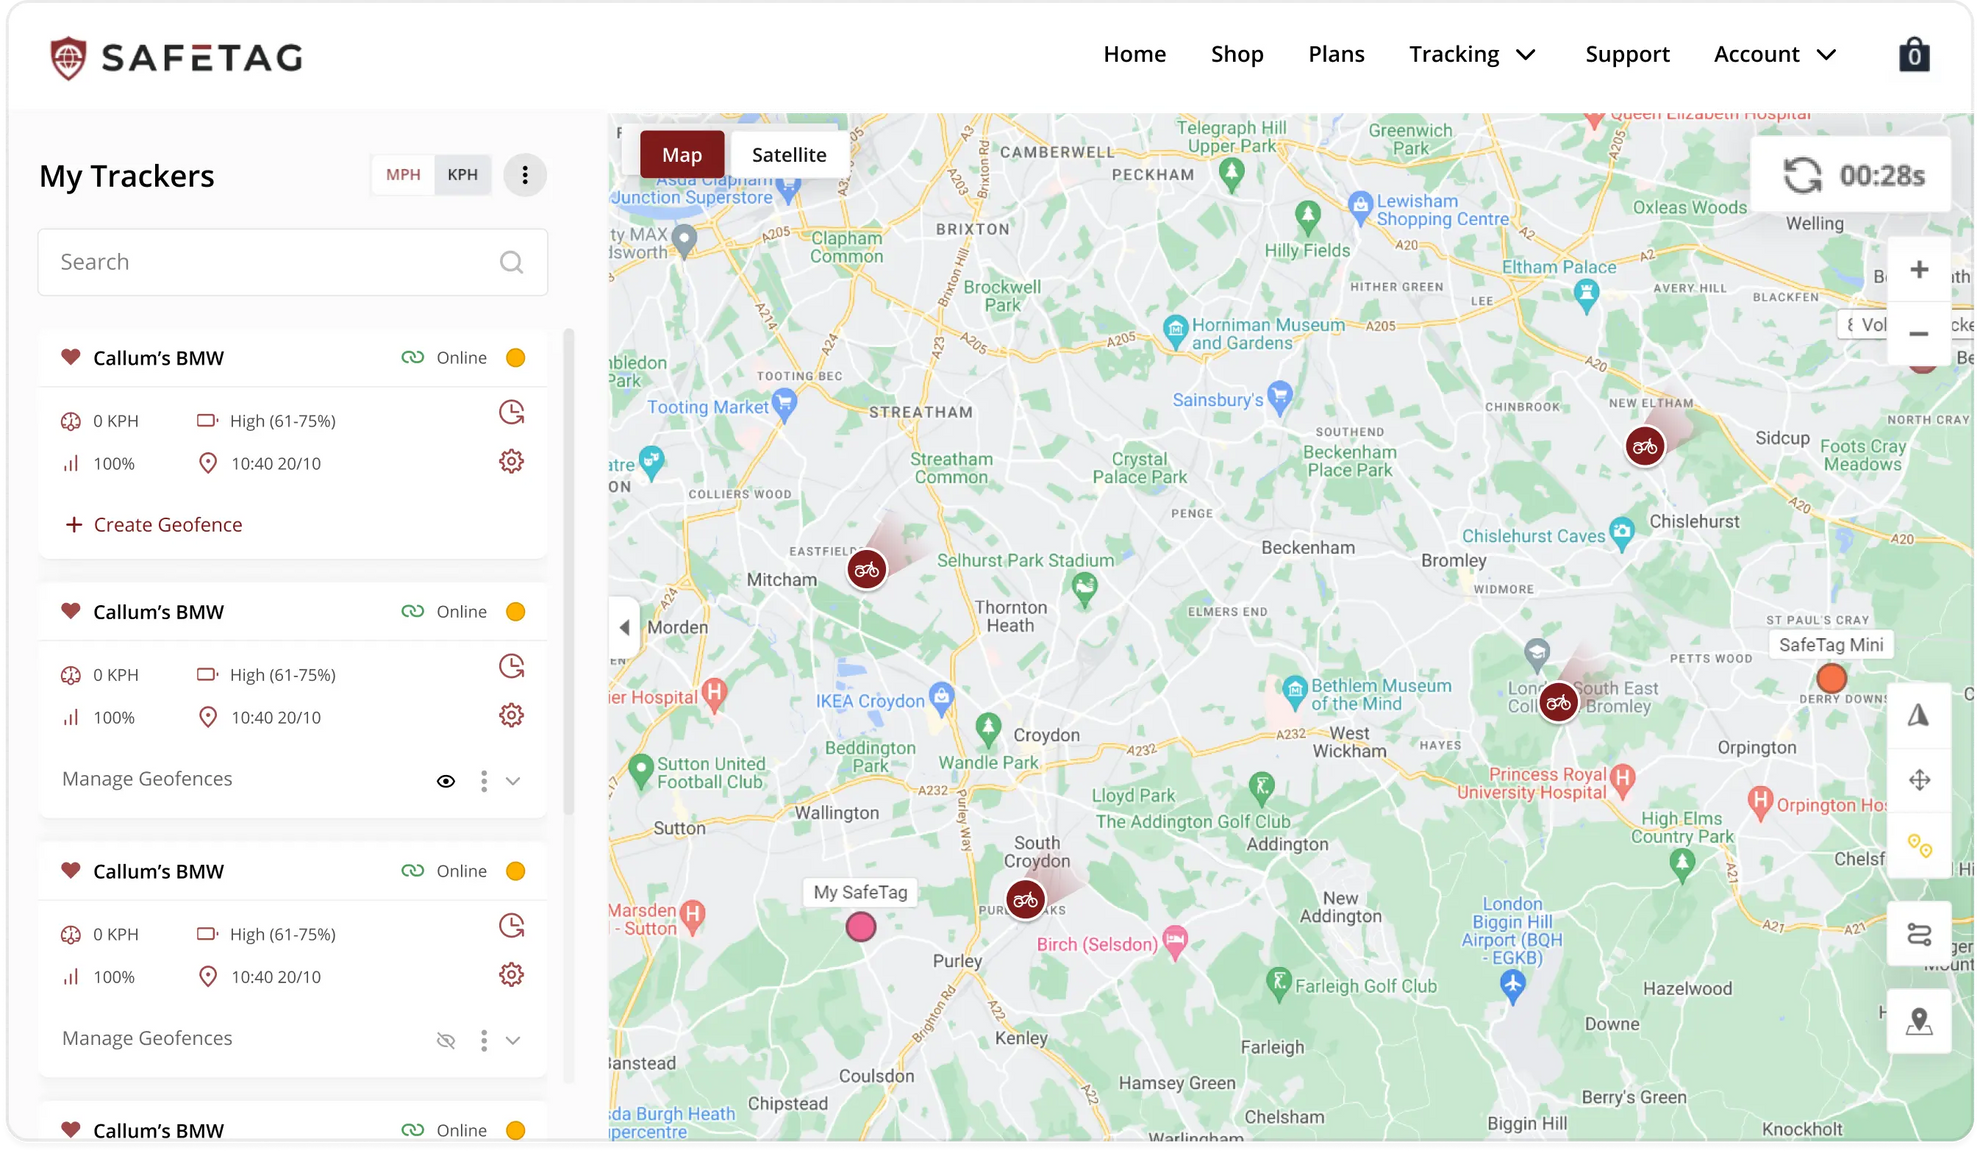Switch speed units to MPH

pos(403,175)
